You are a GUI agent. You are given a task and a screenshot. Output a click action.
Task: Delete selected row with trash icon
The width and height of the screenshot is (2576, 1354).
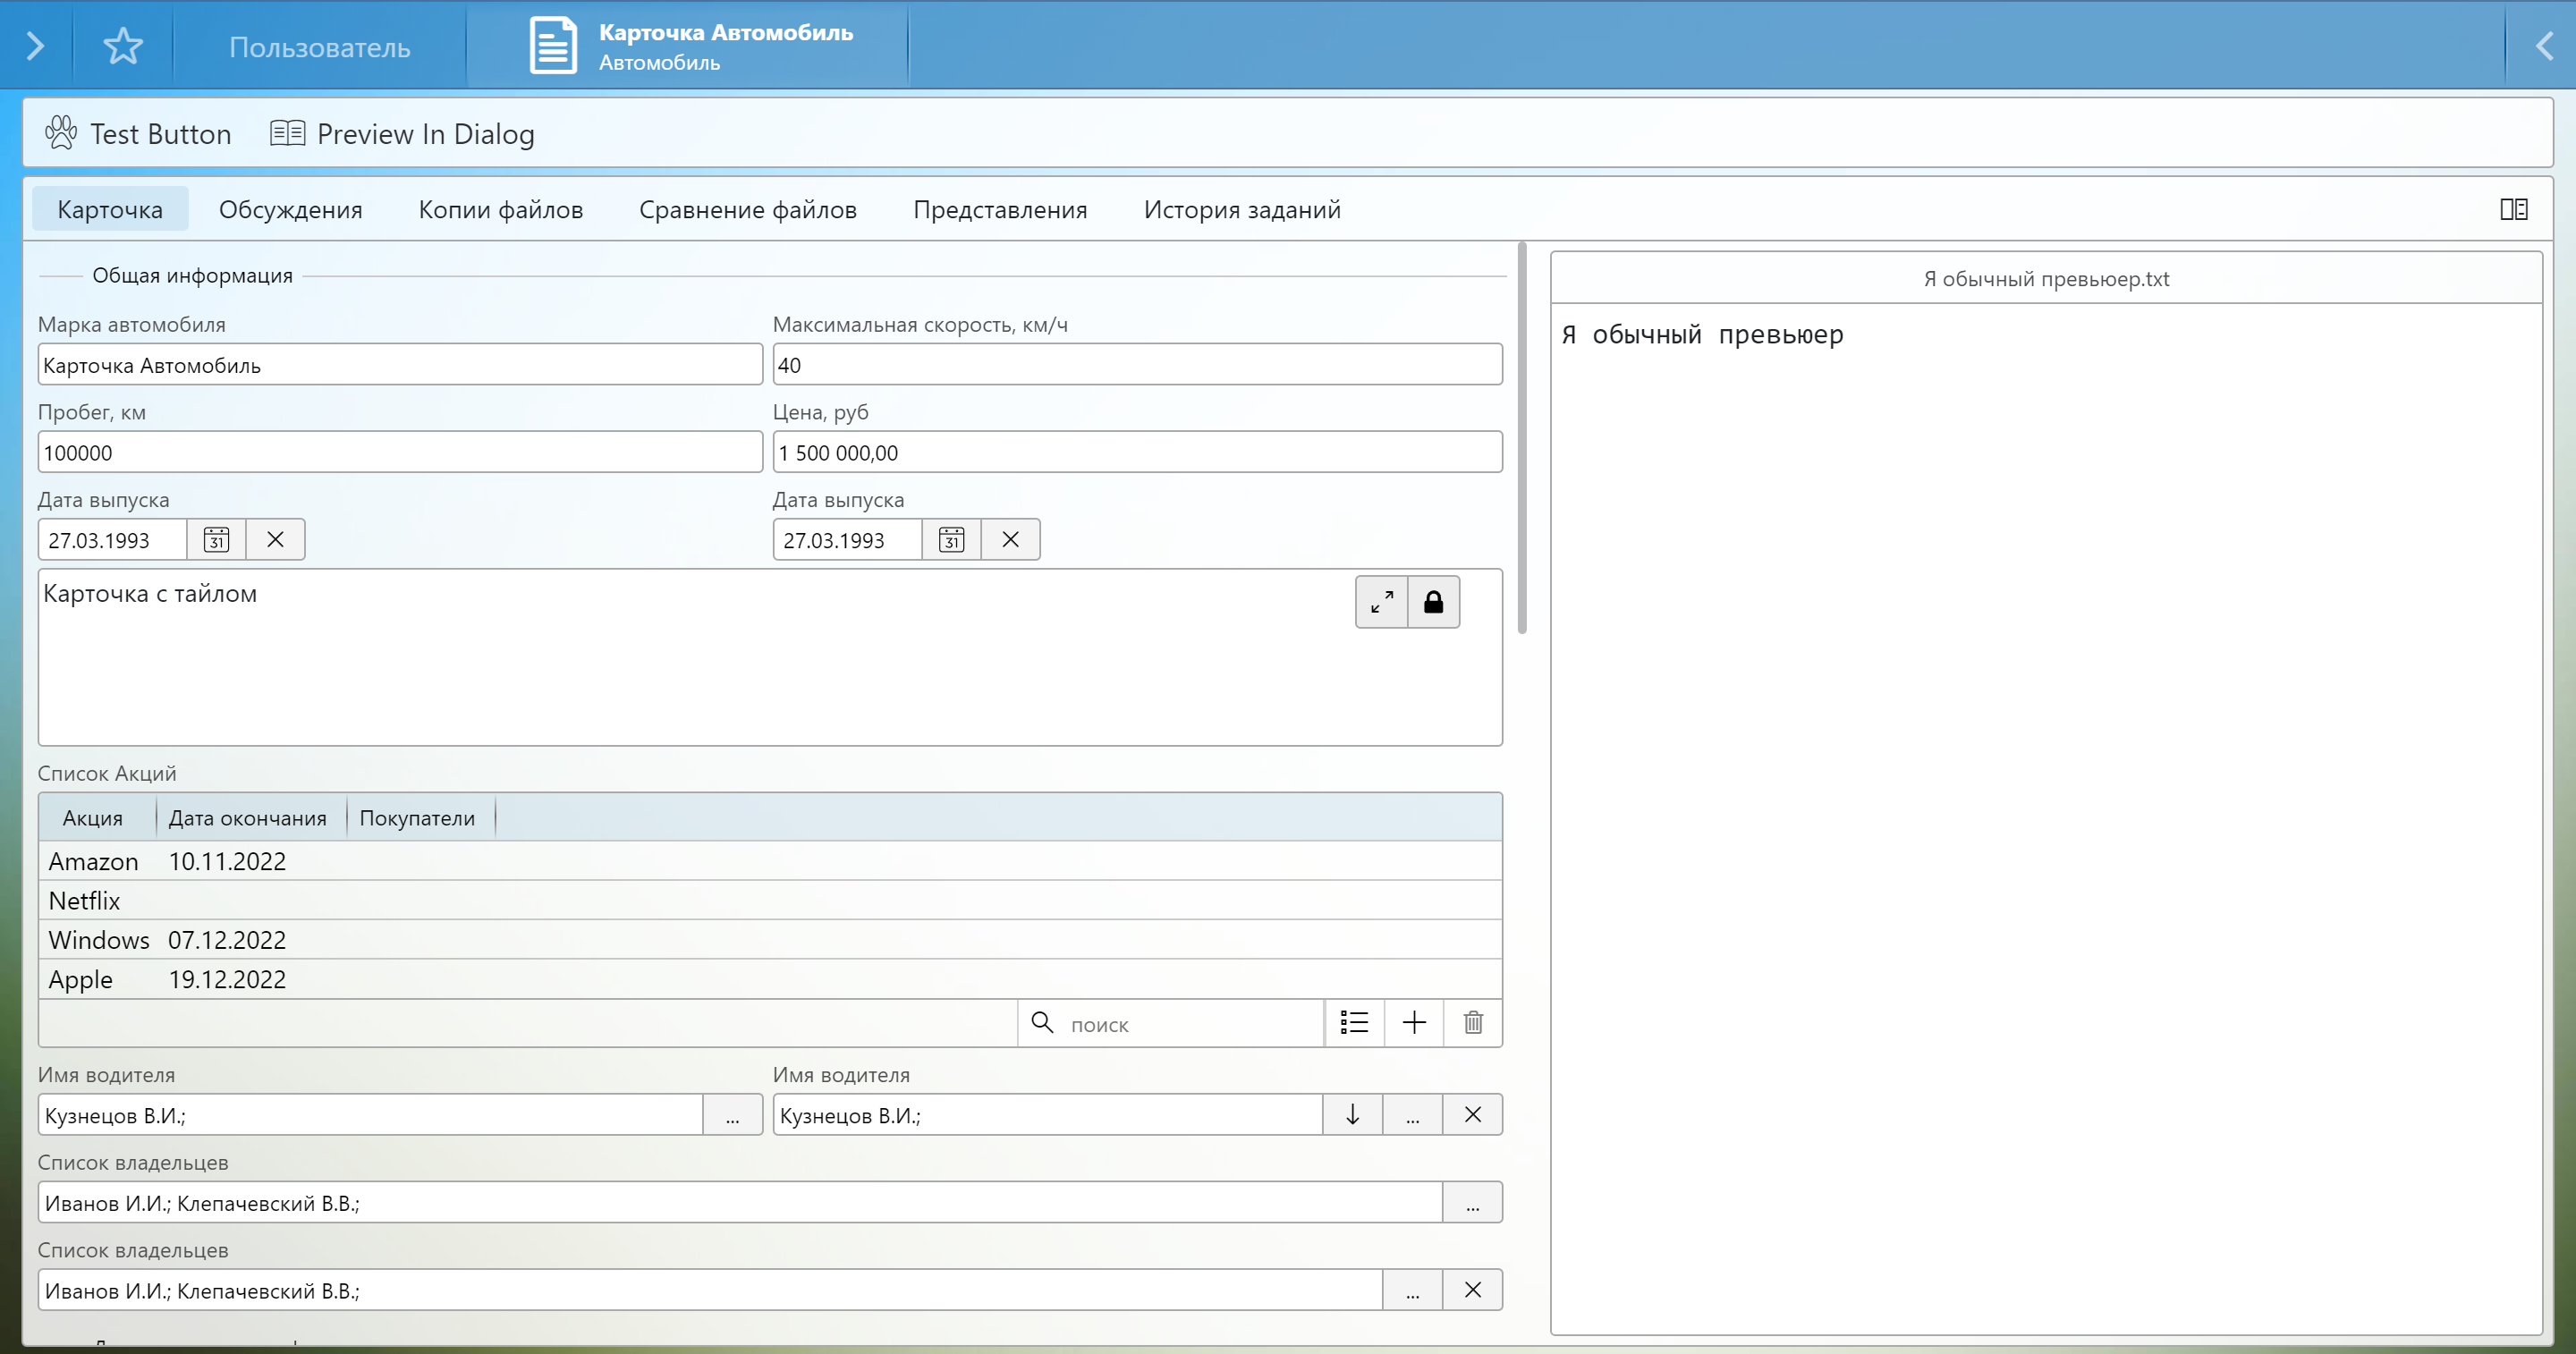pos(1473,1023)
